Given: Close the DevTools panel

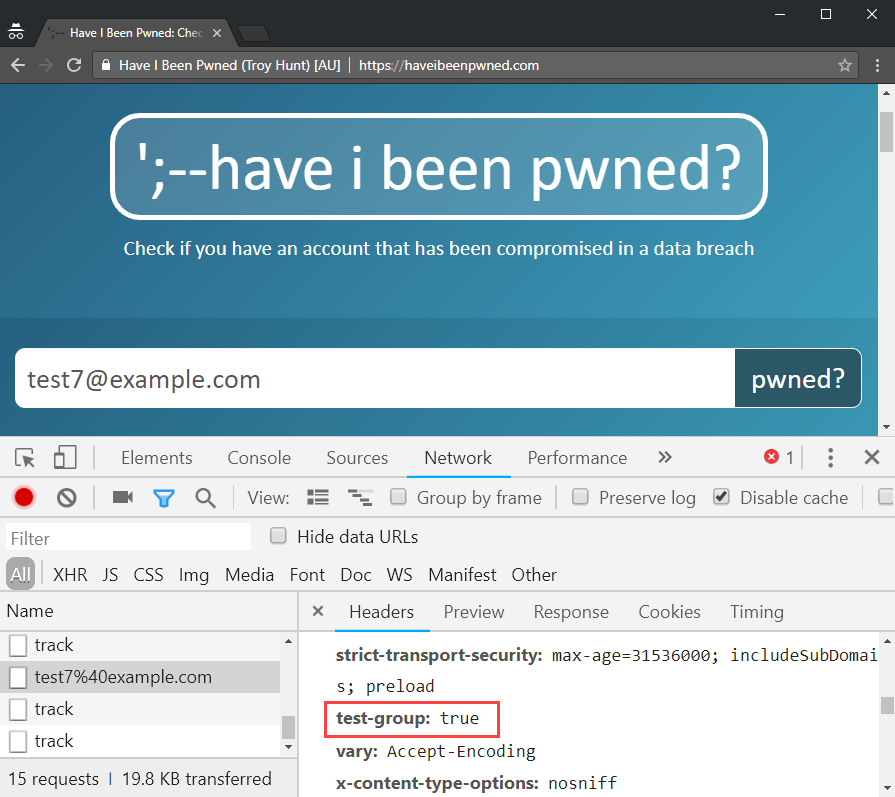Looking at the screenshot, I should (872, 457).
